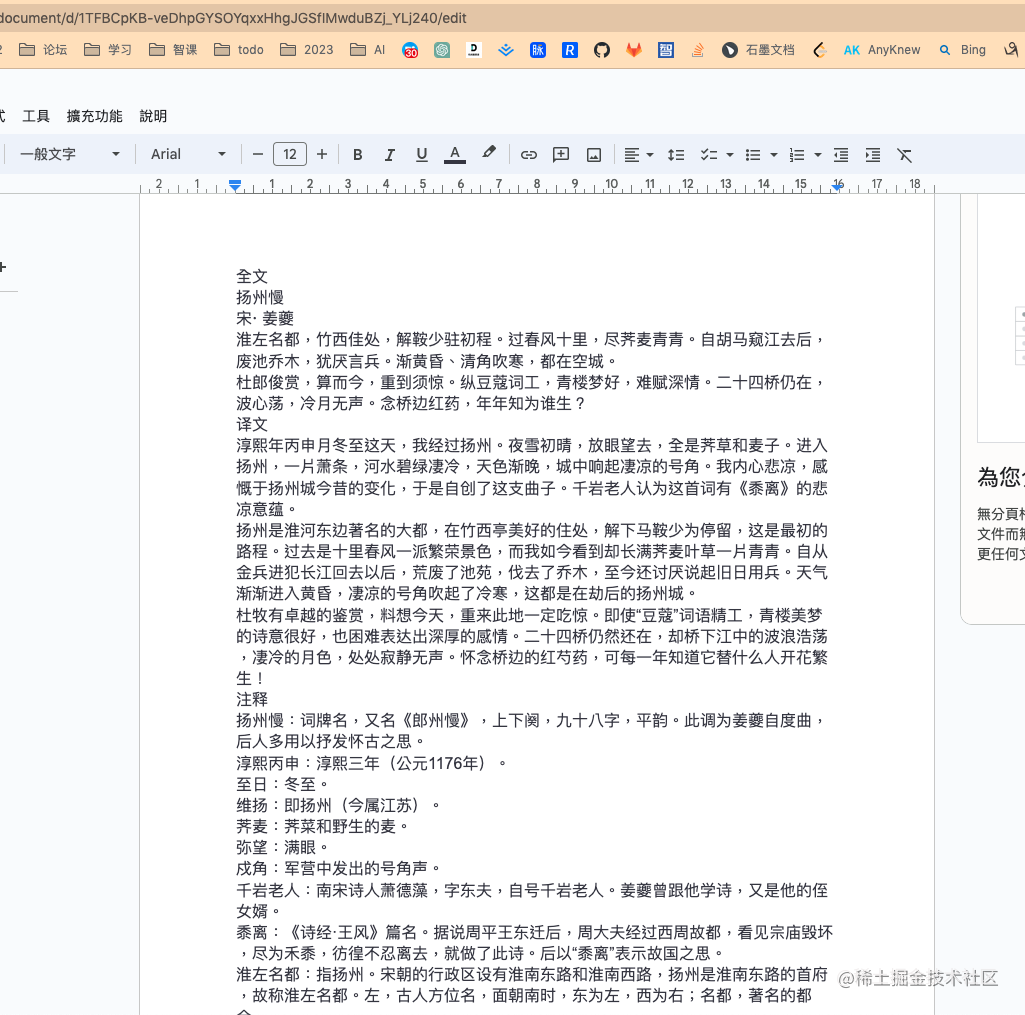Open the AnyKnew bookmark
This screenshot has height=1015, width=1025.
tap(882, 50)
